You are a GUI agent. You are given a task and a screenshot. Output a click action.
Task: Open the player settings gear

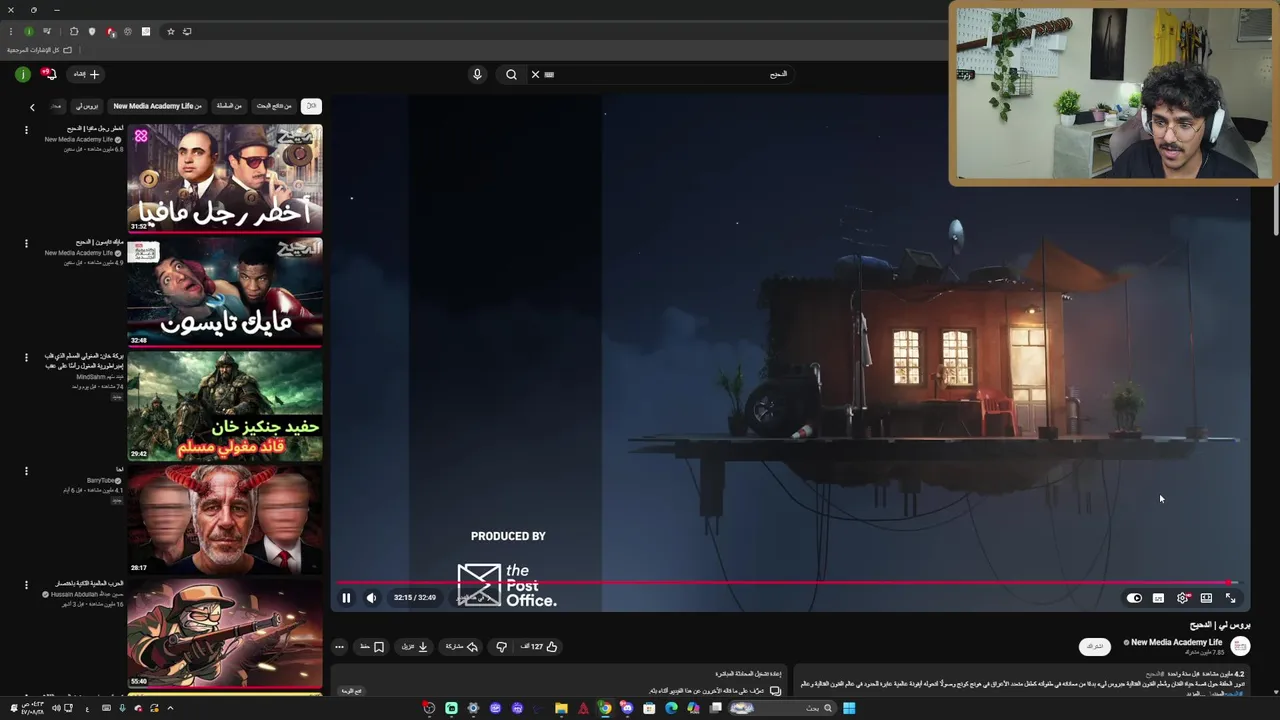1183,598
